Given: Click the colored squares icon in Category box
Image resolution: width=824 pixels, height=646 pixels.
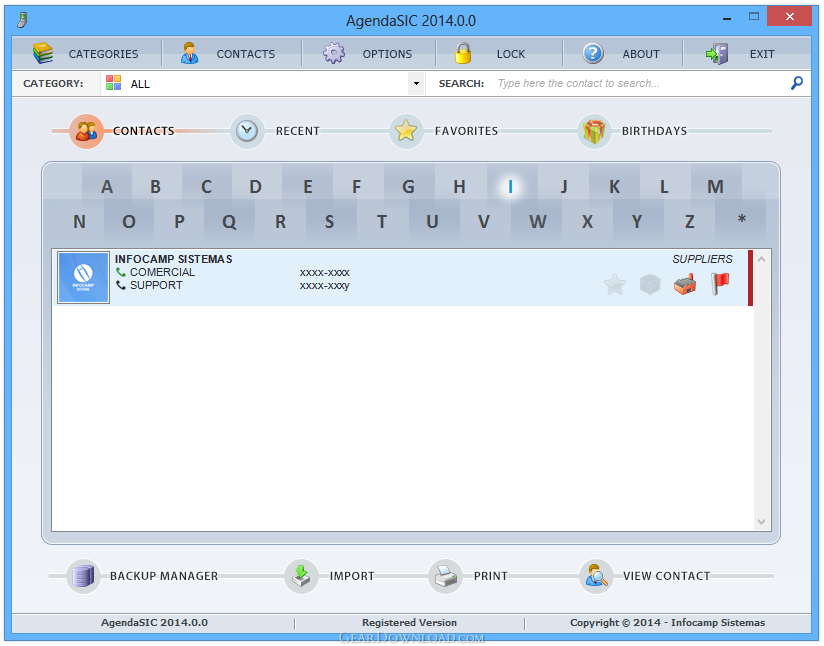Looking at the screenshot, I should [114, 83].
